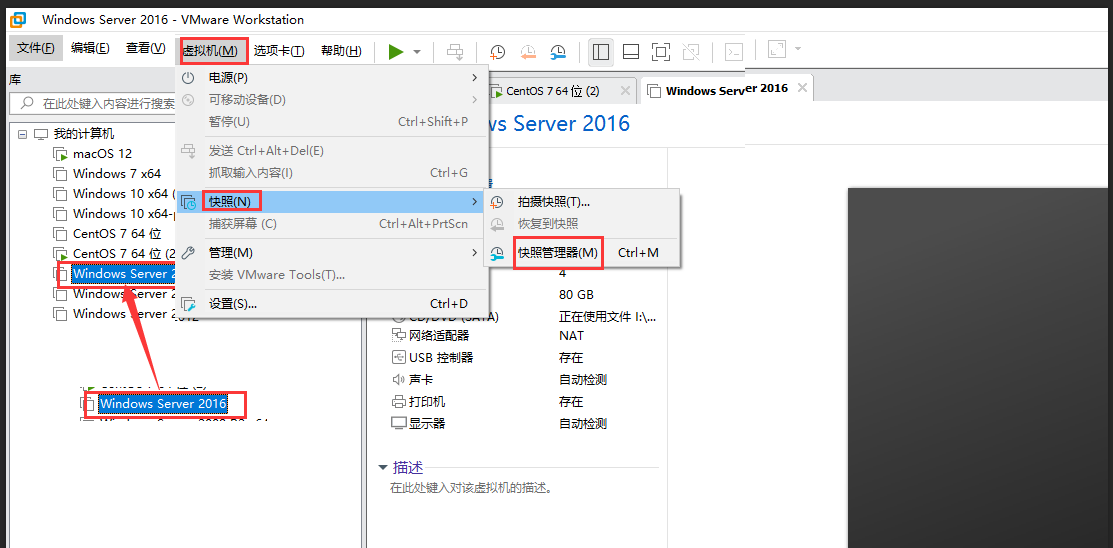Click the Send Ctrl+Alt+Del toolbar icon
This screenshot has width=1113, height=548.
(454, 51)
